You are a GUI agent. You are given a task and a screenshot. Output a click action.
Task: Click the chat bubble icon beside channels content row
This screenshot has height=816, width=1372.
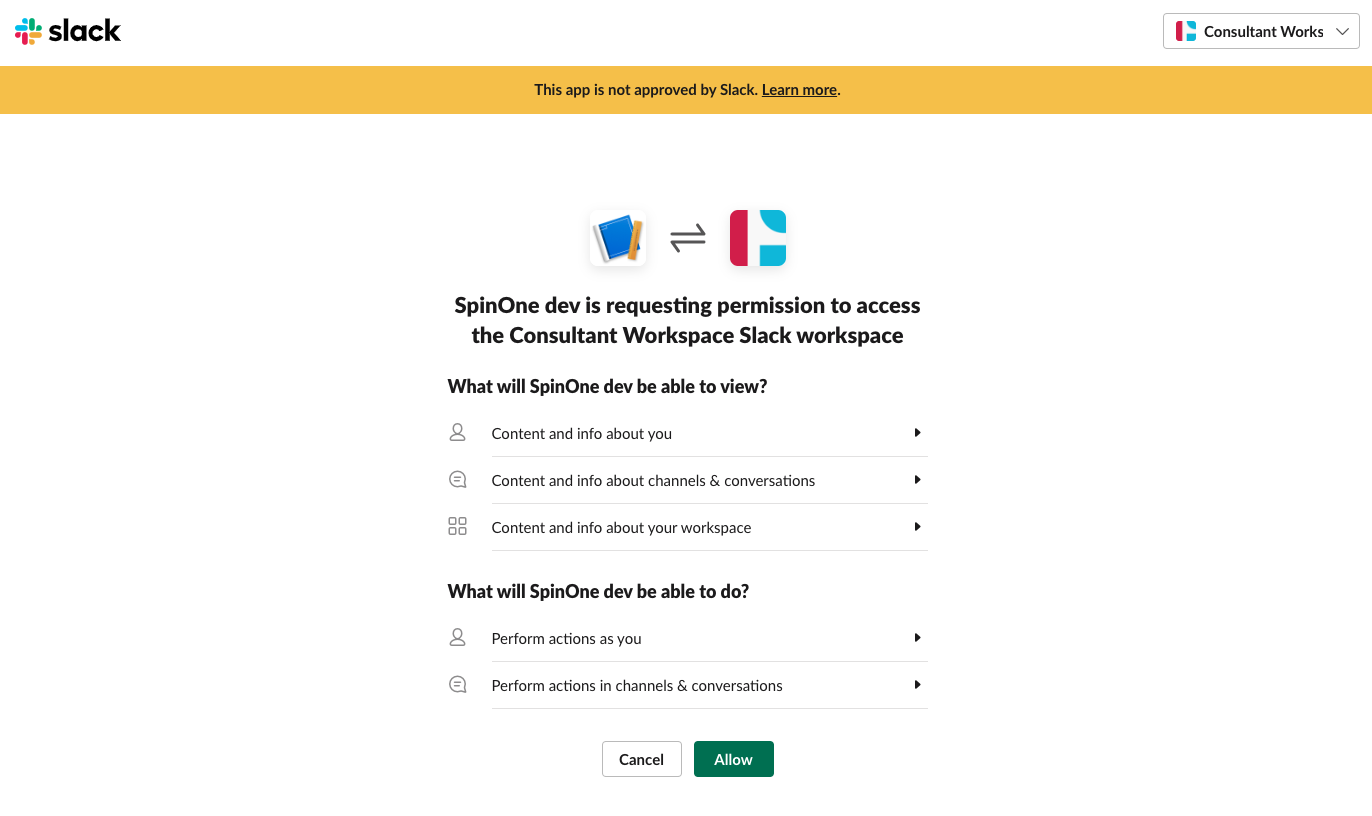[x=458, y=480]
